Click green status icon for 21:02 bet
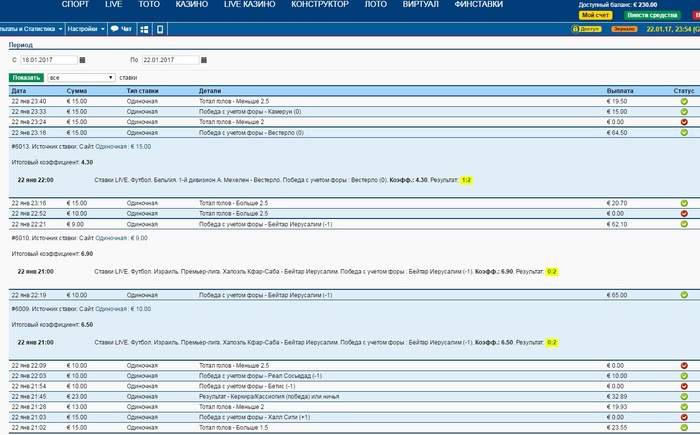The height and width of the screenshot is (435, 700). (x=684, y=427)
